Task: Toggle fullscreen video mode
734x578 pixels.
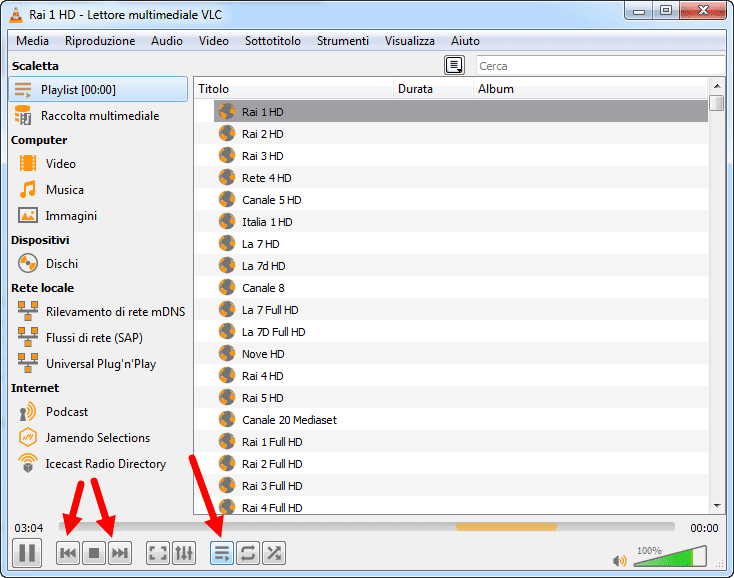Action: tap(158, 553)
